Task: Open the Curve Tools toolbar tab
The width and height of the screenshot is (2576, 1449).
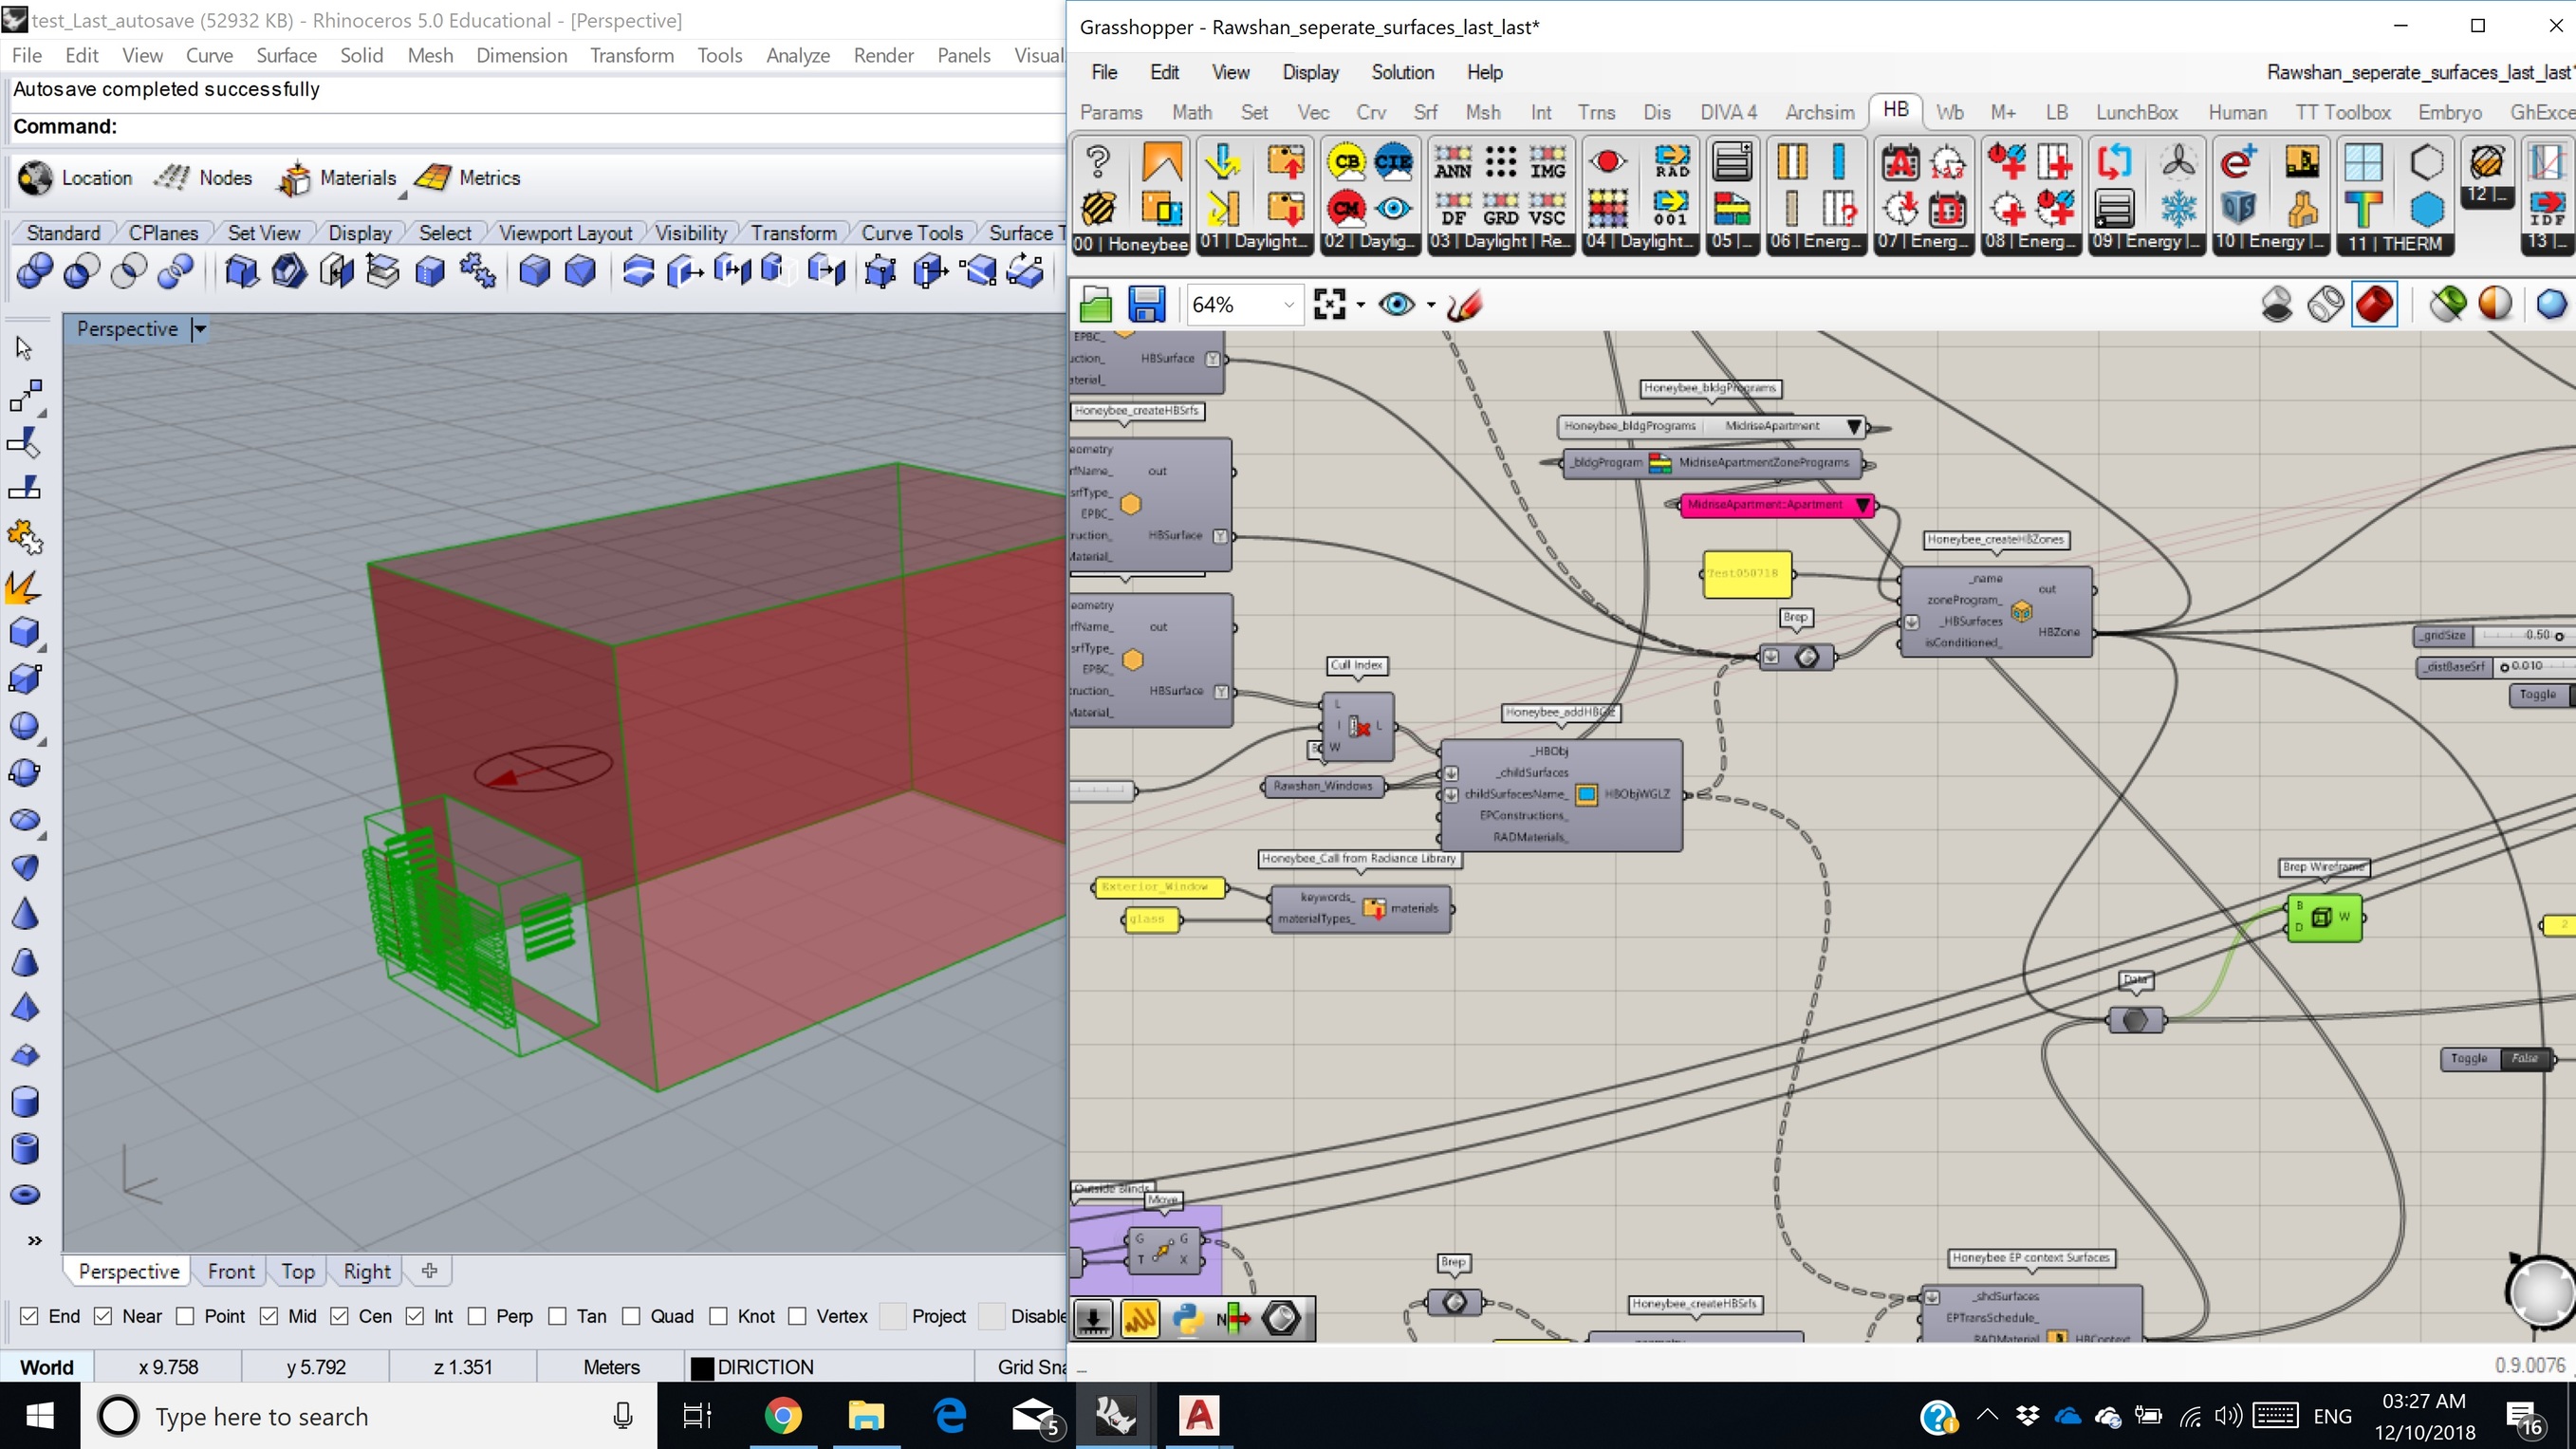Action: (x=912, y=233)
